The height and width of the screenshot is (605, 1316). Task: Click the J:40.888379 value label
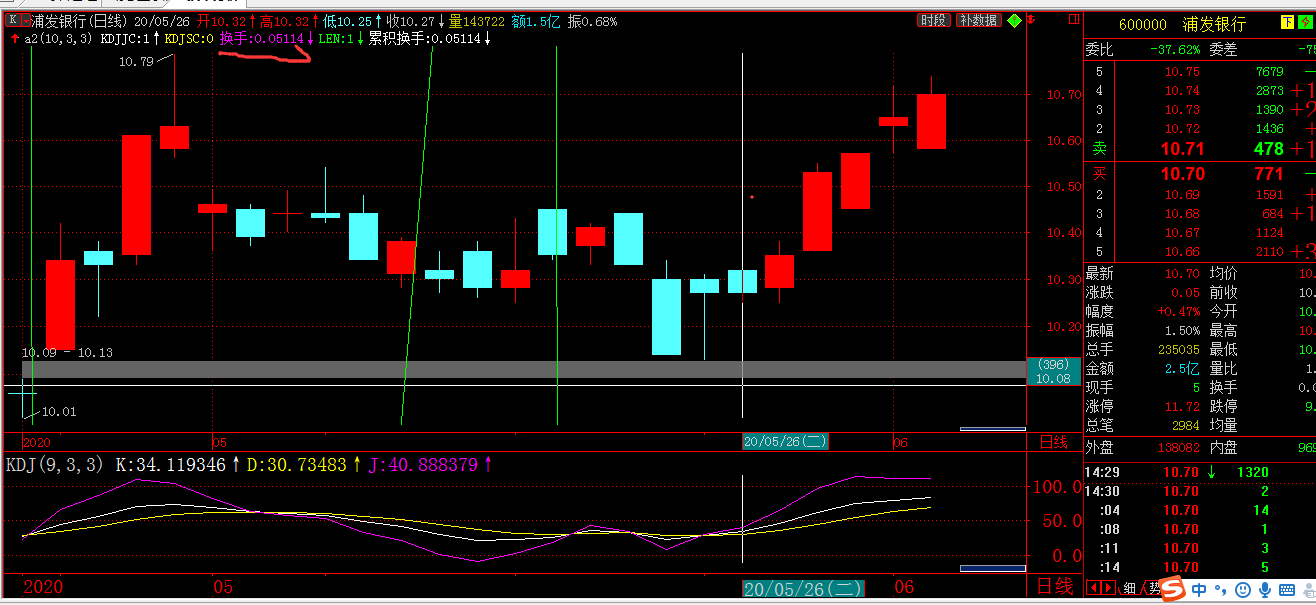423,465
